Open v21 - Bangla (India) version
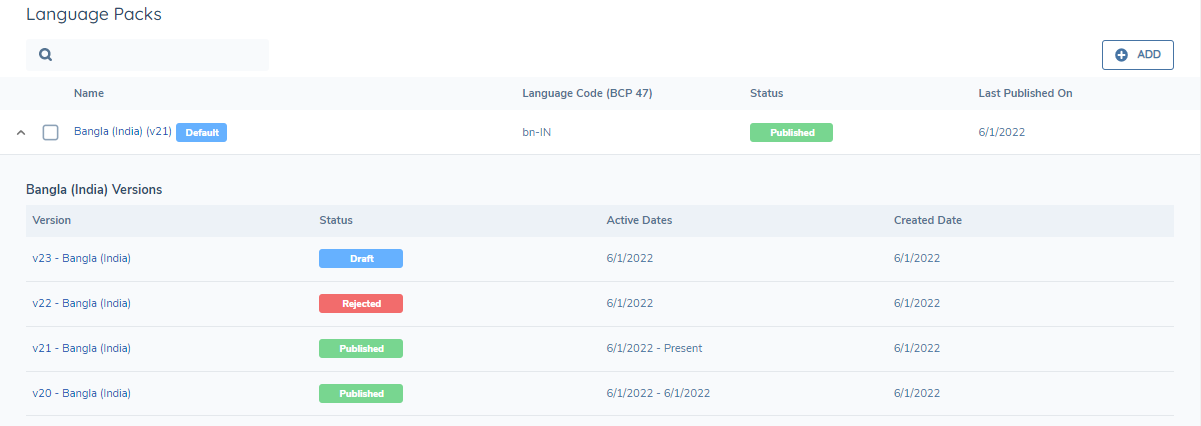 pos(81,348)
